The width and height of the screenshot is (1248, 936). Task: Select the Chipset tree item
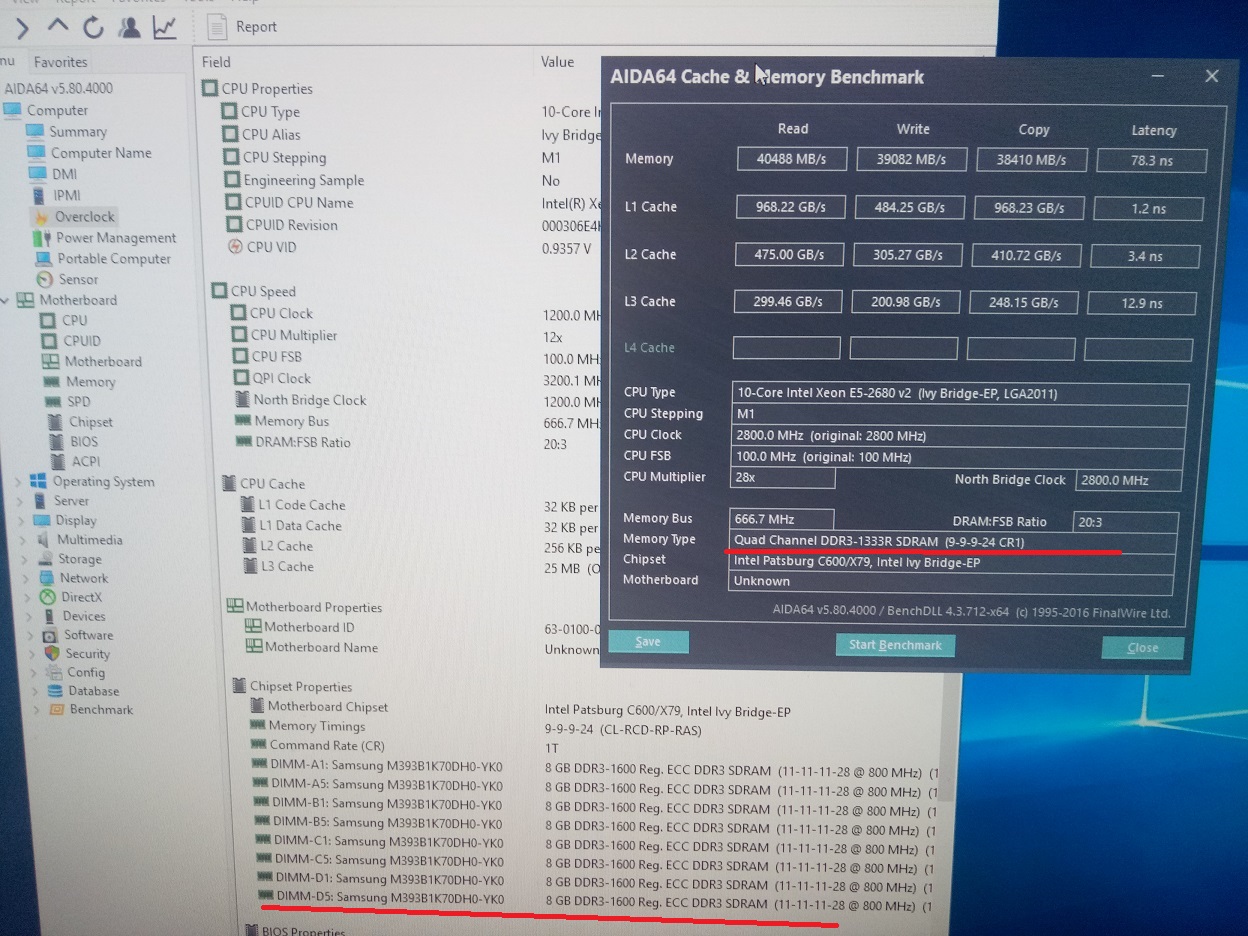click(91, 422)
